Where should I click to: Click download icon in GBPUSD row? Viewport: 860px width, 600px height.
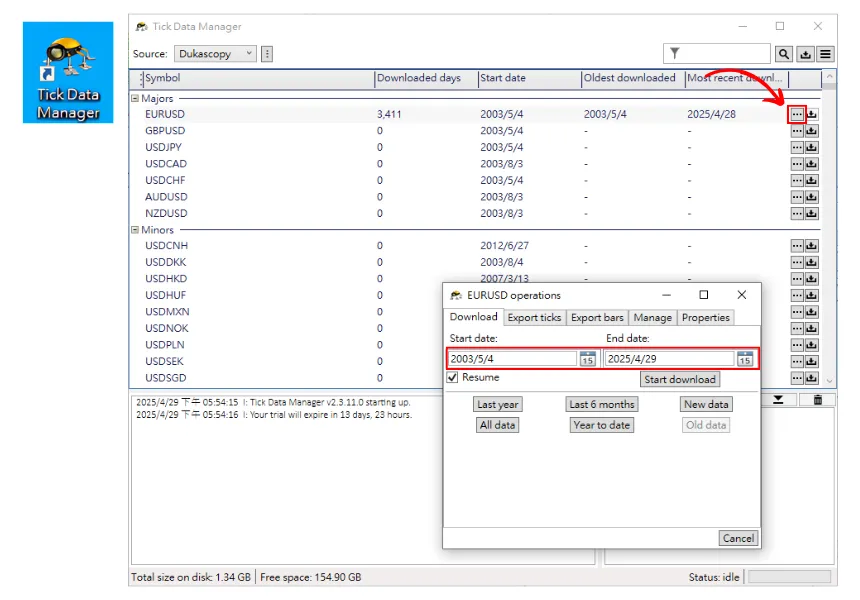click(812, 131)
